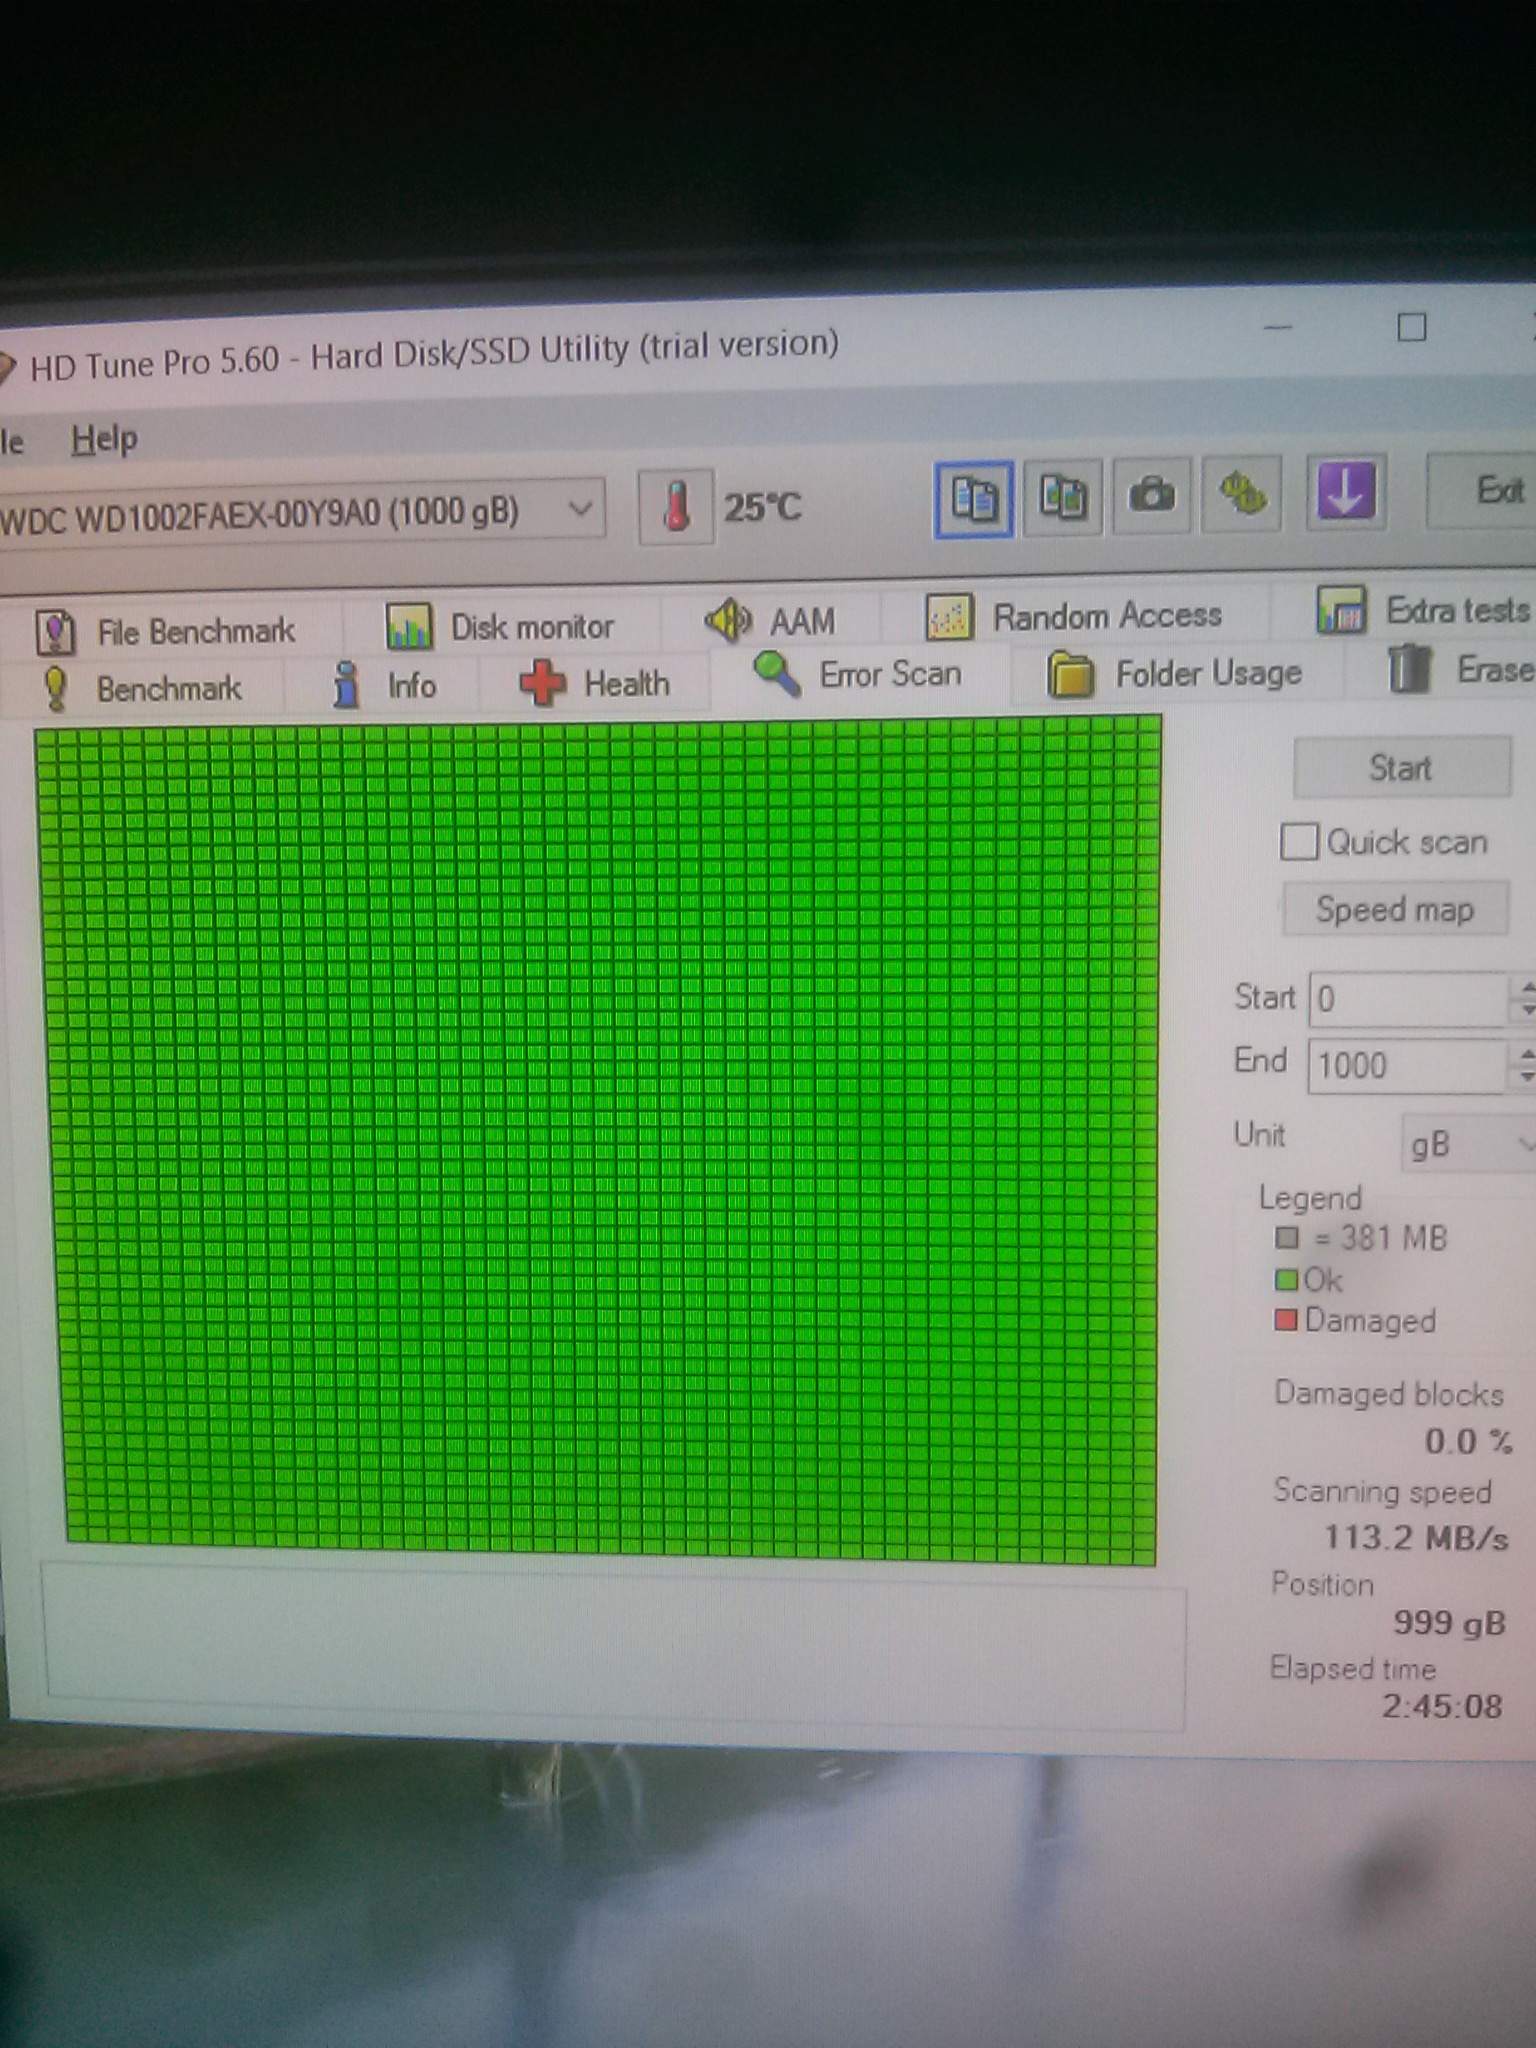This screenshot has width=1536, height=2048.
Task: Click the 2:45:08 elapsed time value
Action: tap(1442, 1706)
